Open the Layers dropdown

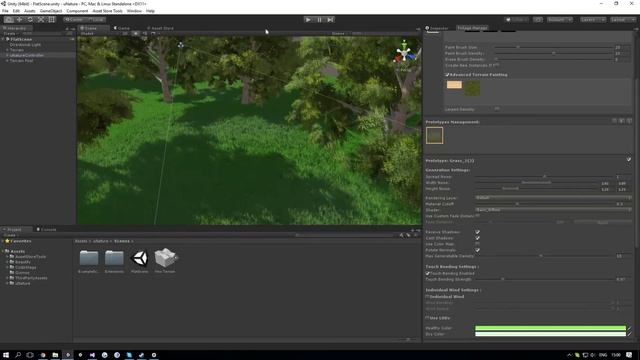click(x=593, y=20)
